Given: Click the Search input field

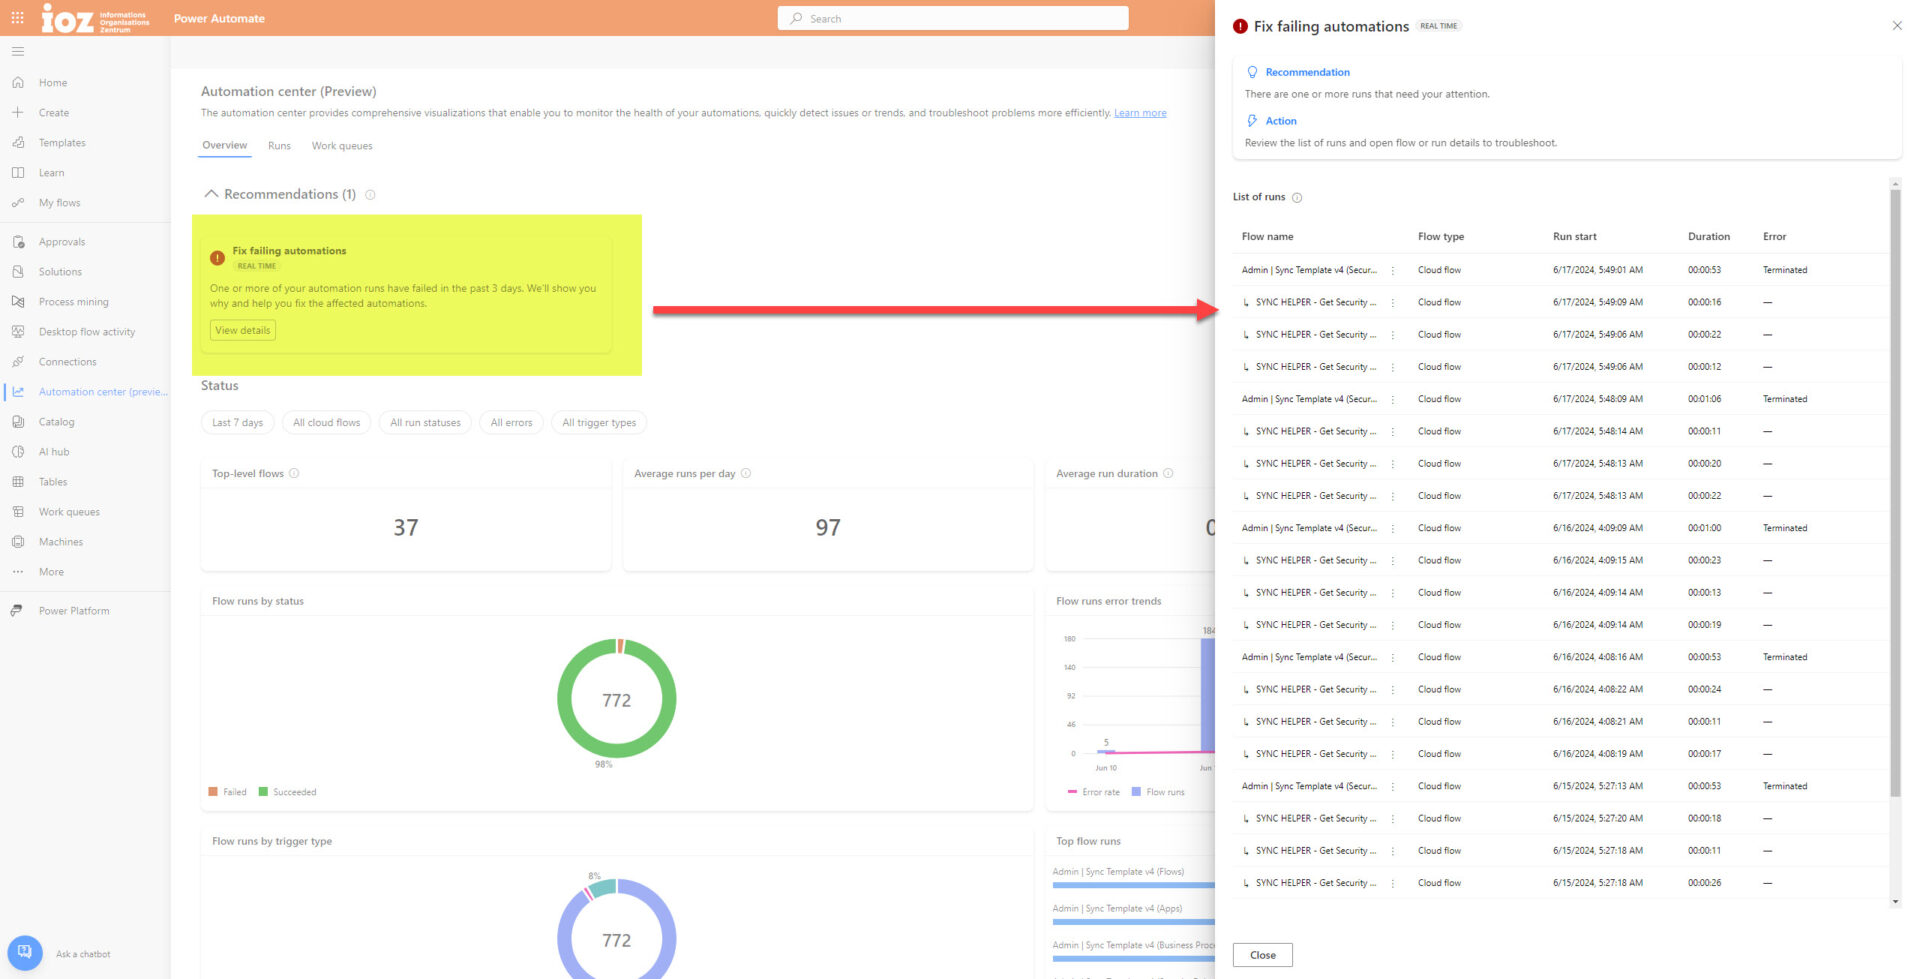Looking at the screenshot, I should [953, 18].
